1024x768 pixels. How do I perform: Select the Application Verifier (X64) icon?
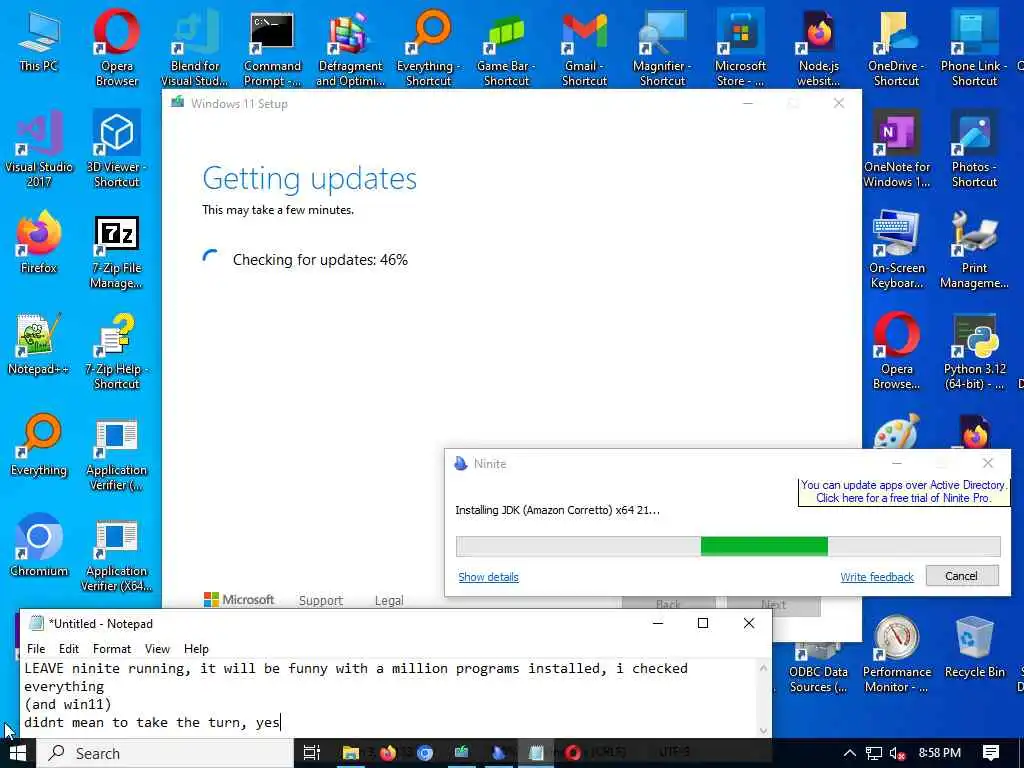pyautogui.click(x=116, y=555)
